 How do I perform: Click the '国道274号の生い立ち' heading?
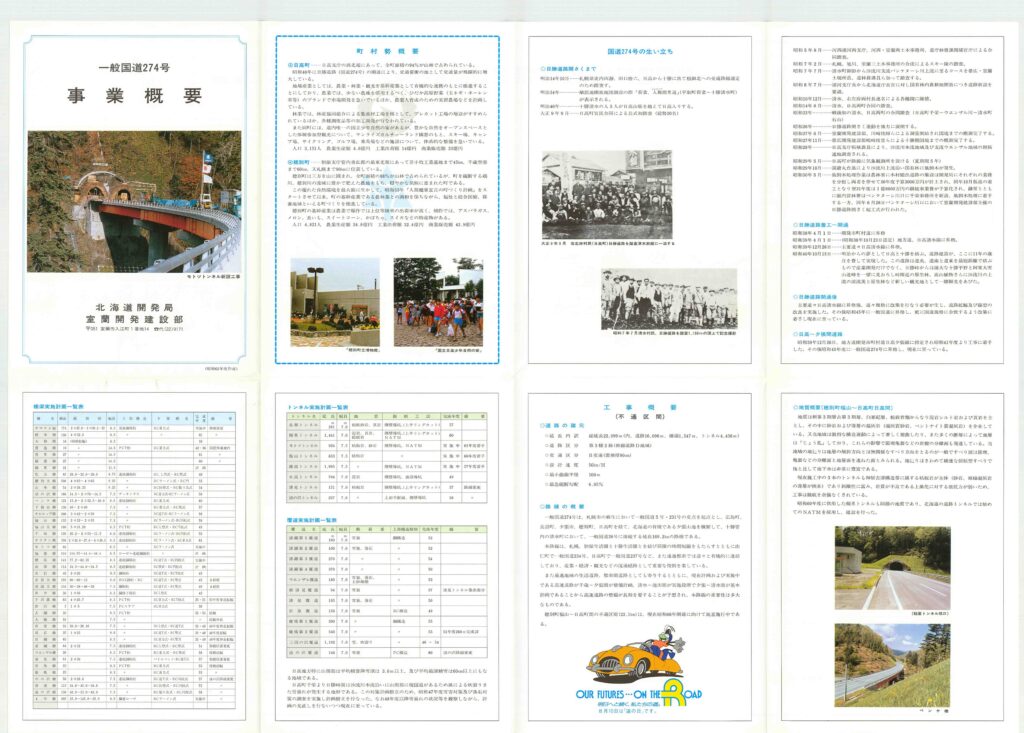tap(640, 48)
